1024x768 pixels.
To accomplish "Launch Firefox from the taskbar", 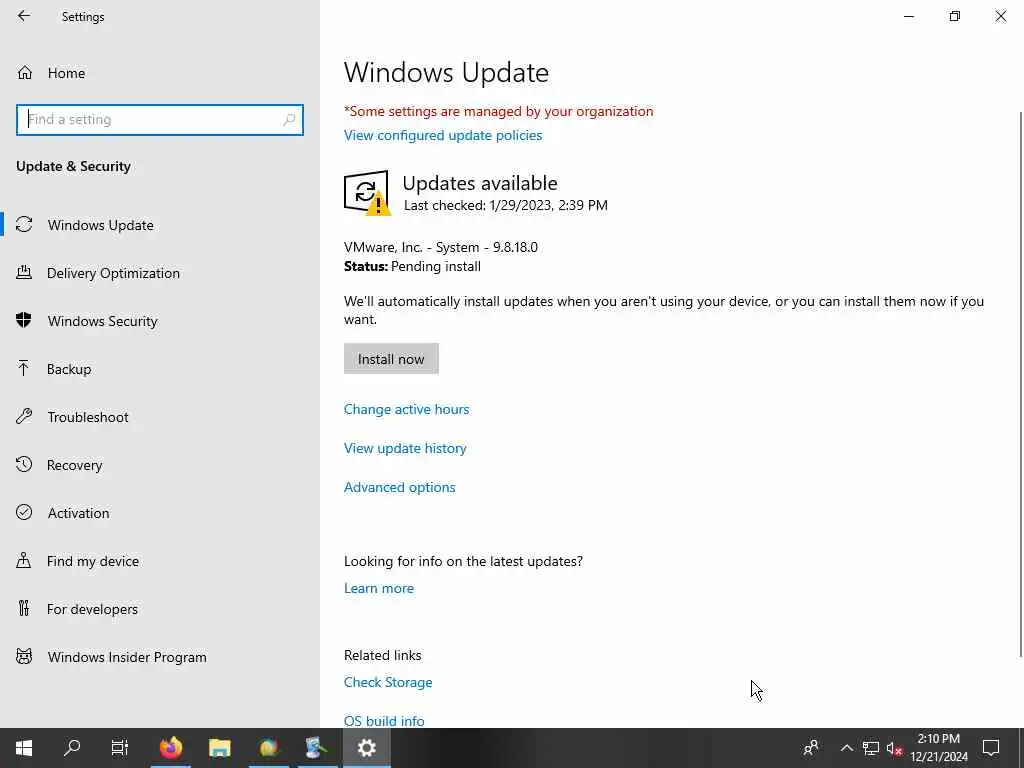I will pyautogui.click(x=171, y=748).
